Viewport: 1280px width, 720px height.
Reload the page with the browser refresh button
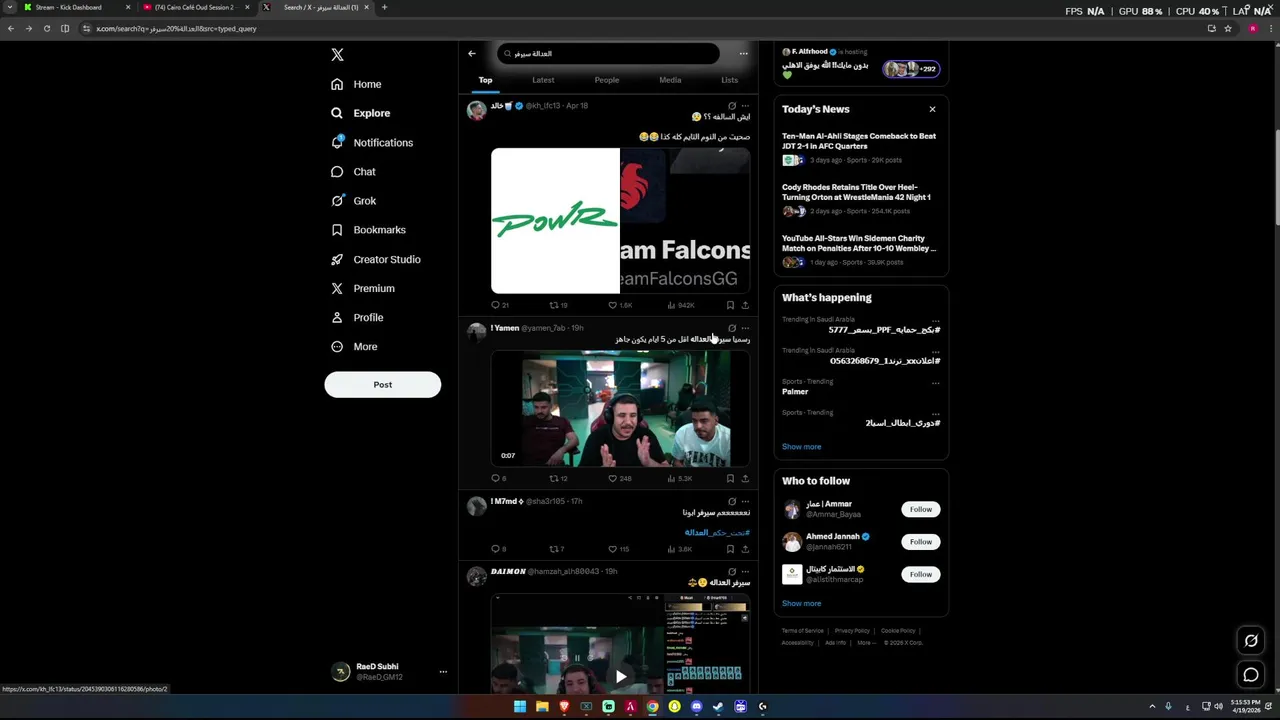point(46,29)
